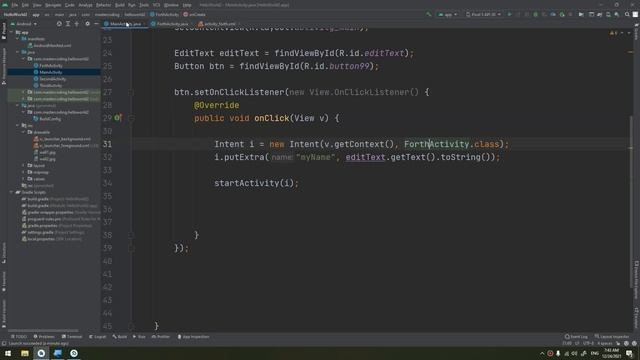The image size is (640, 360).
Task: Open the Navigate menu
Action: click(53, 5)
